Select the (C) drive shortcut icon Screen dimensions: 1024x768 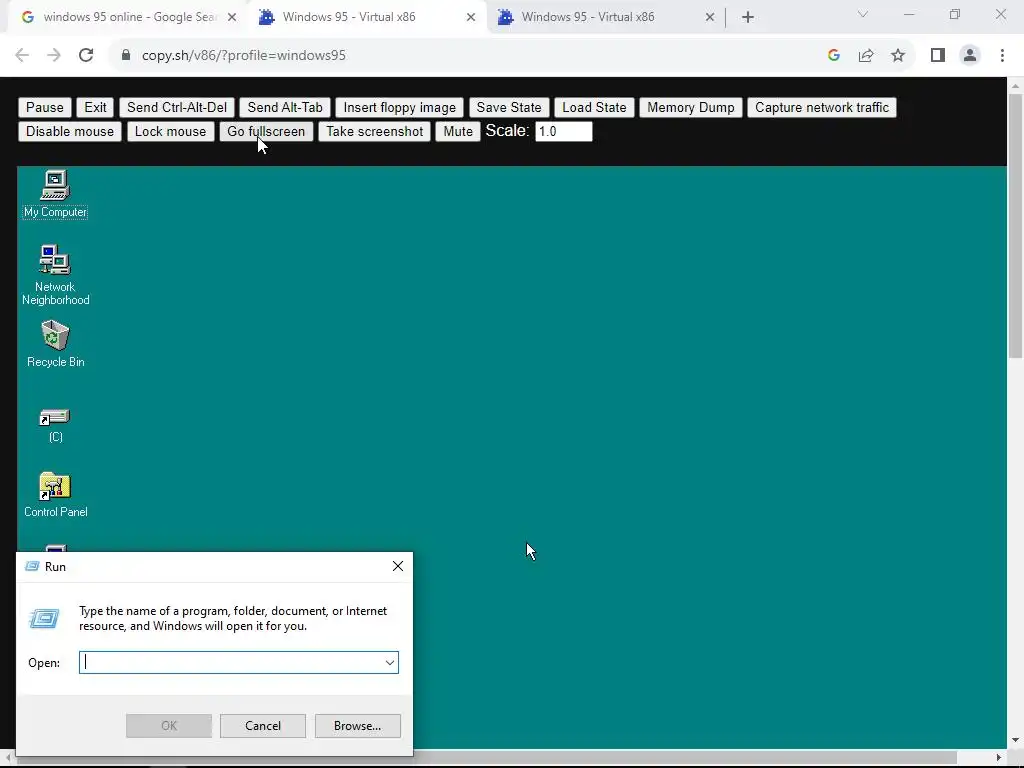(55, 426)
